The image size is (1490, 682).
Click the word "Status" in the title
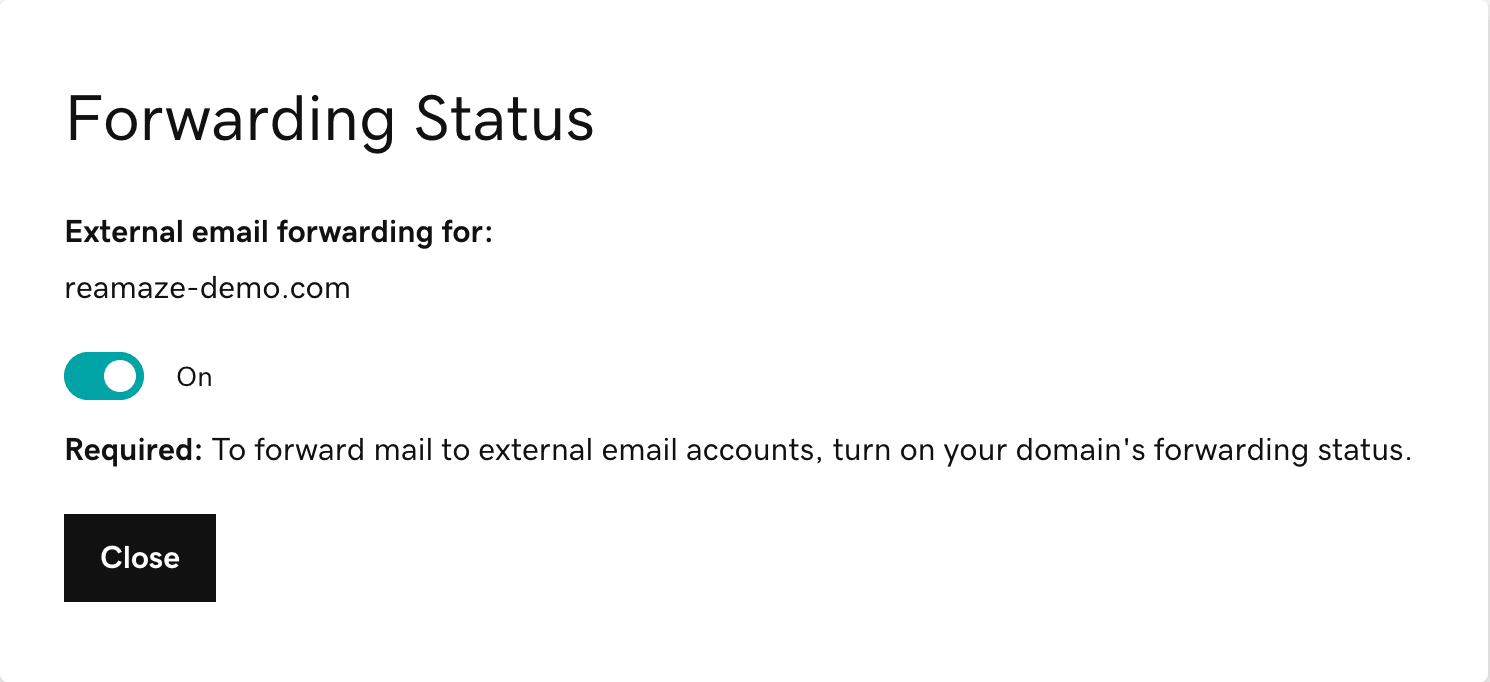point(504,120)
